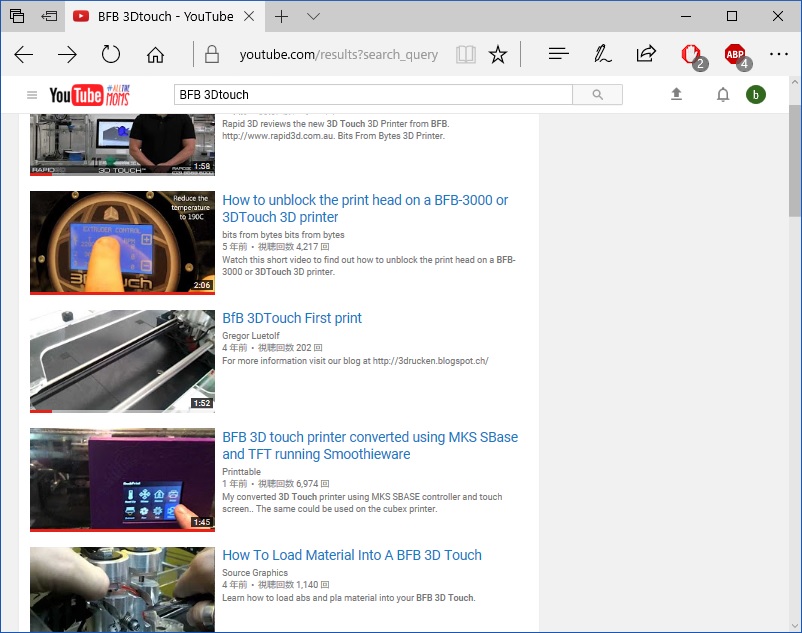Open Edge's more settings ellipsis menu
Screen dimensions: 802x633
point(778,54)
